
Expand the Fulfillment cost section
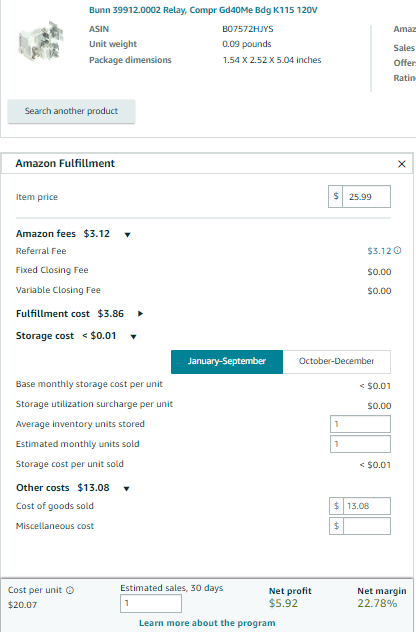140,314
